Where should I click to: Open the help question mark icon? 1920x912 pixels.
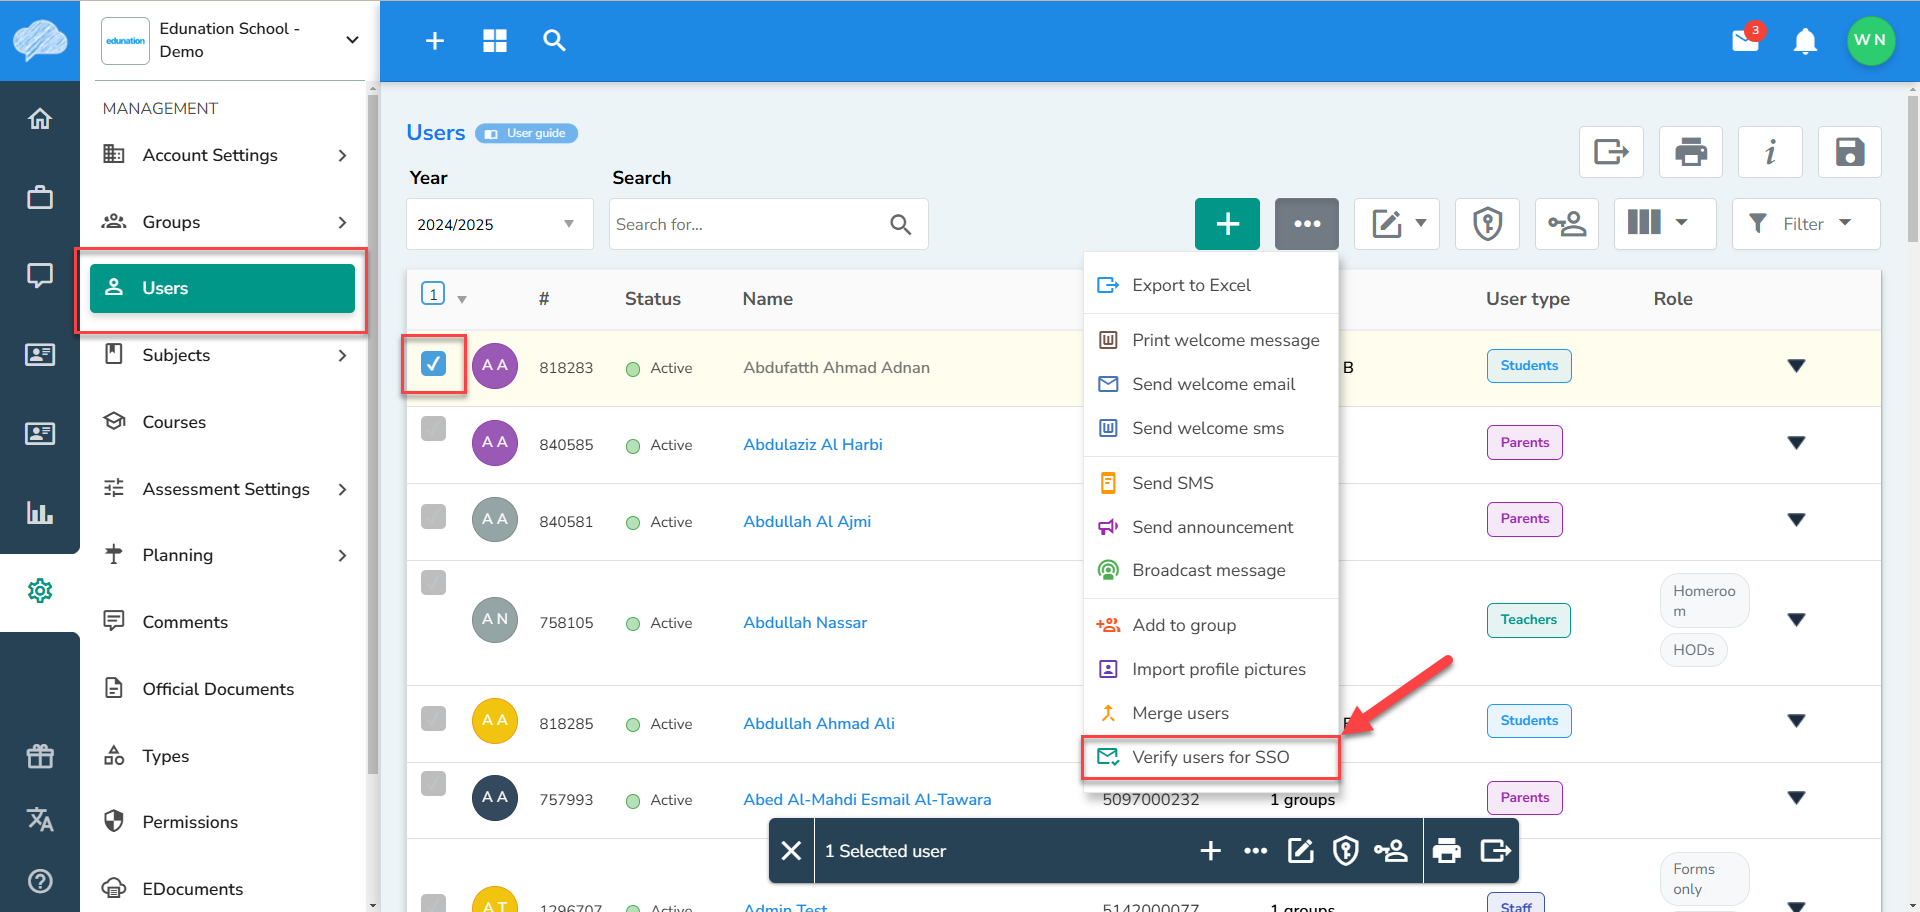[x=40, y=881]
